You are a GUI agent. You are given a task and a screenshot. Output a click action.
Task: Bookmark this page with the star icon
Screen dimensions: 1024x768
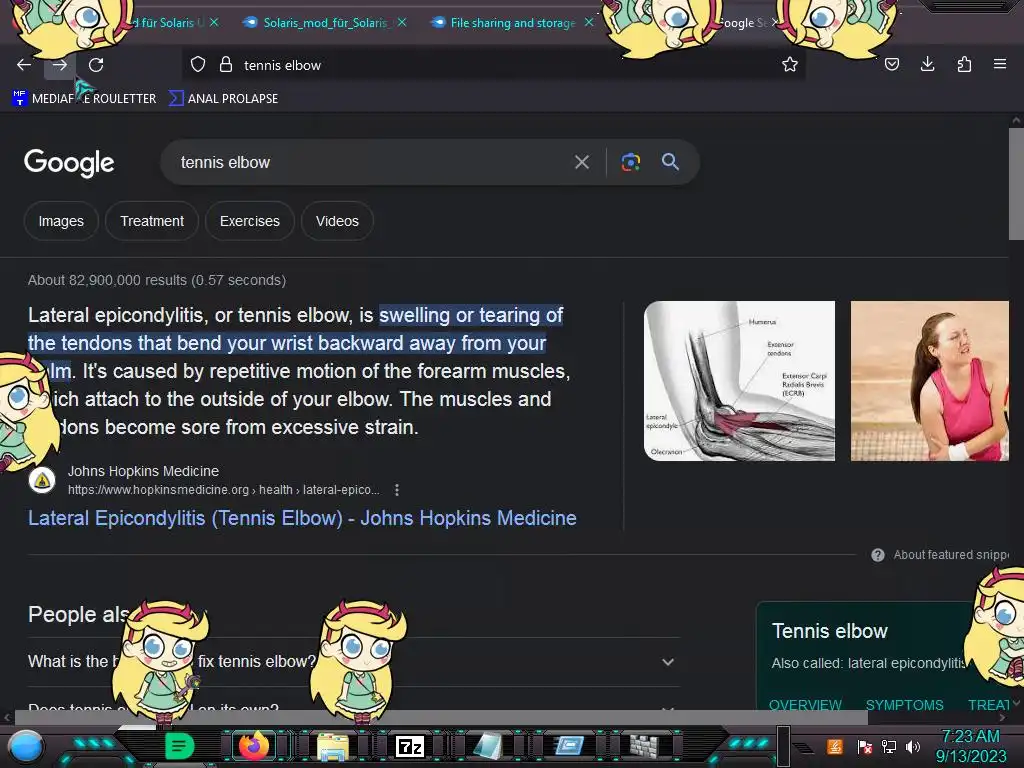click(x=790, y=65)
